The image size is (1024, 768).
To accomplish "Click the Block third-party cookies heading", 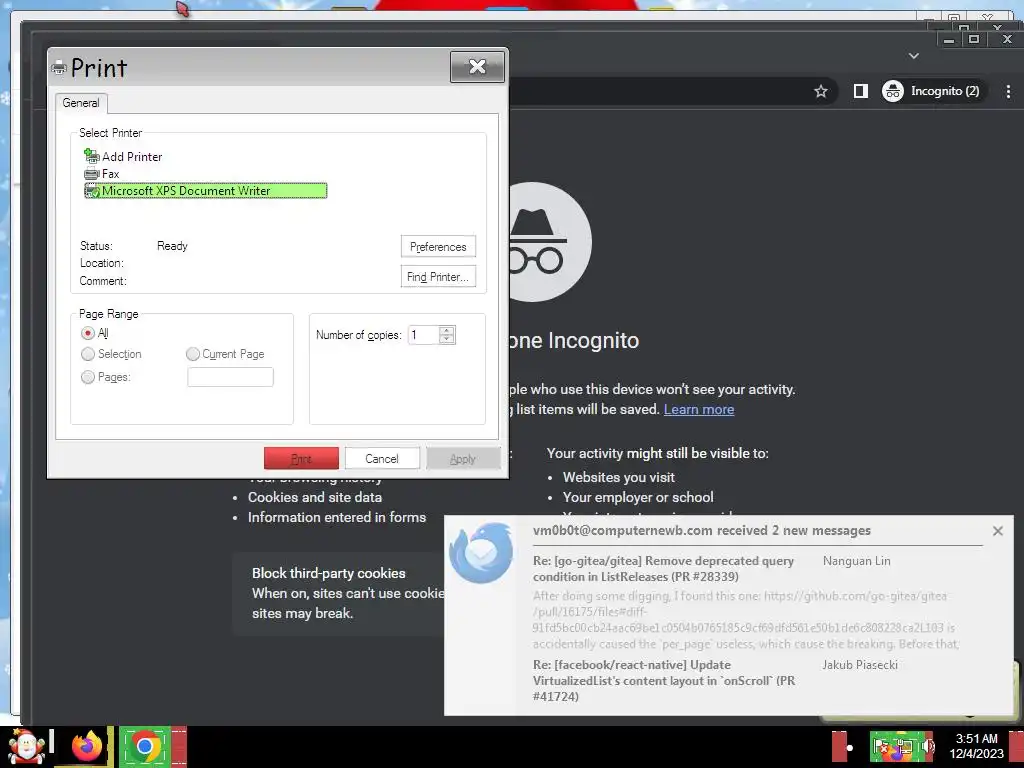I will point(328,573).
